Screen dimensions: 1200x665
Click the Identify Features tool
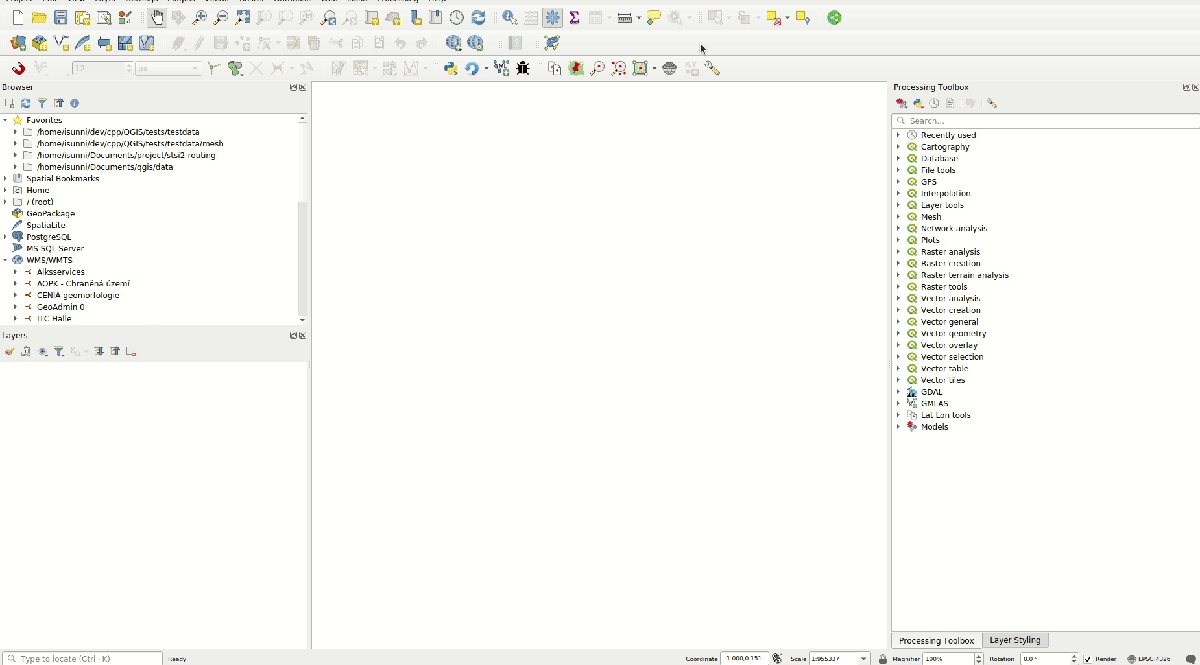509,18
